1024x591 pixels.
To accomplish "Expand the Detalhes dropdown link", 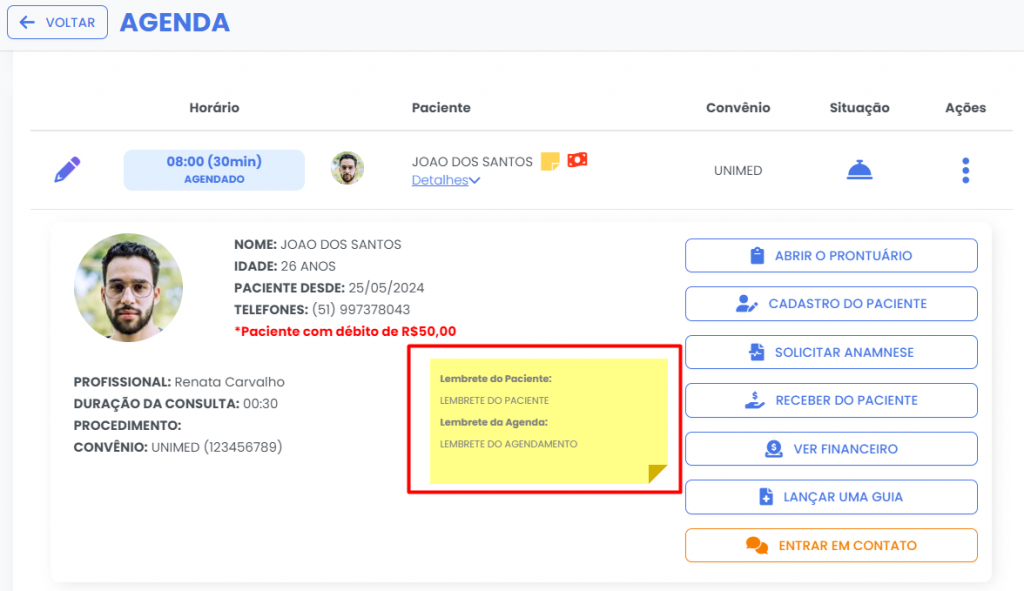I will click(446, 180).
